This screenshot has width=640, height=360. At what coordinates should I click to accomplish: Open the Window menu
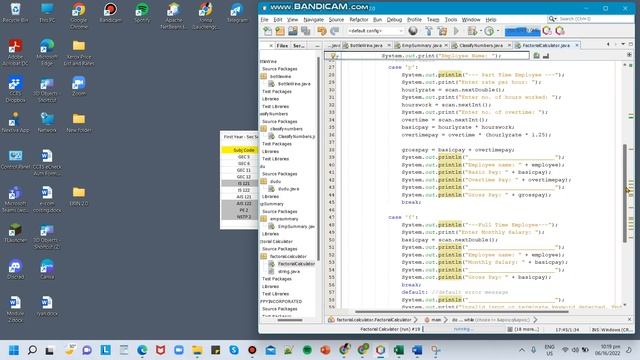pyautogui.click(x=471, y=19)
